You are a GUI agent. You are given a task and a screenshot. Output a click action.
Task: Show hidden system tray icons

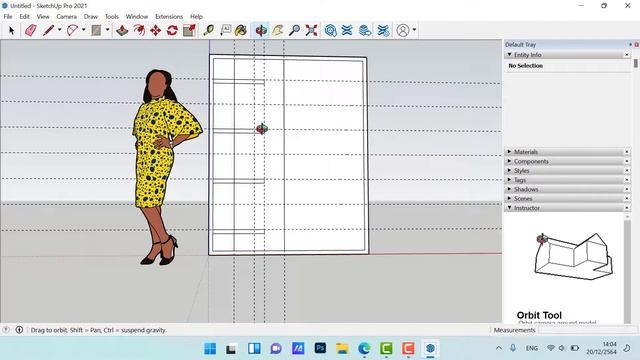(499, 348)
